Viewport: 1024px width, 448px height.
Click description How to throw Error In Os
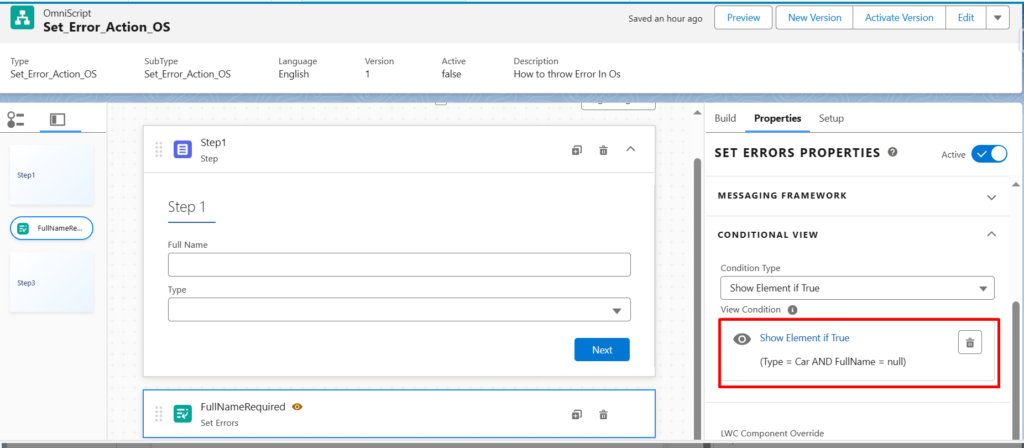(567, 74)
